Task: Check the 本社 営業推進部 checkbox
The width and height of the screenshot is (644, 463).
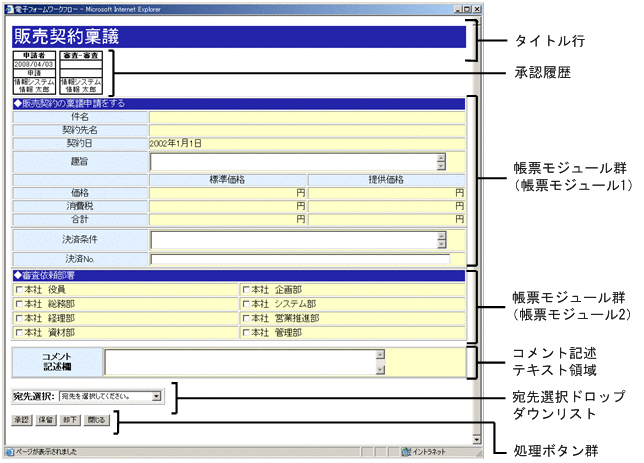Action: click(x=246, y=318)
